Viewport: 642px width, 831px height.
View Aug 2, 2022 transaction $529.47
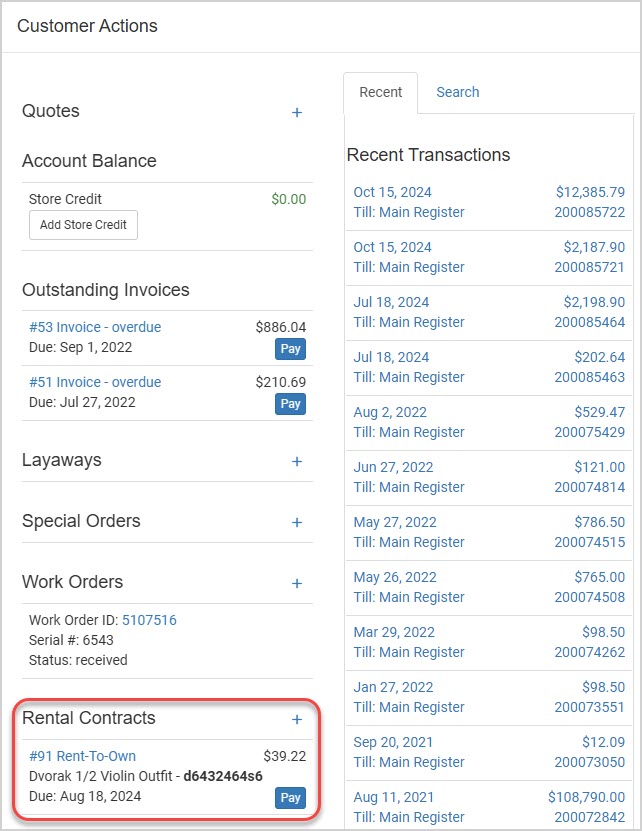pyautogui.click(x=489, y=422)
